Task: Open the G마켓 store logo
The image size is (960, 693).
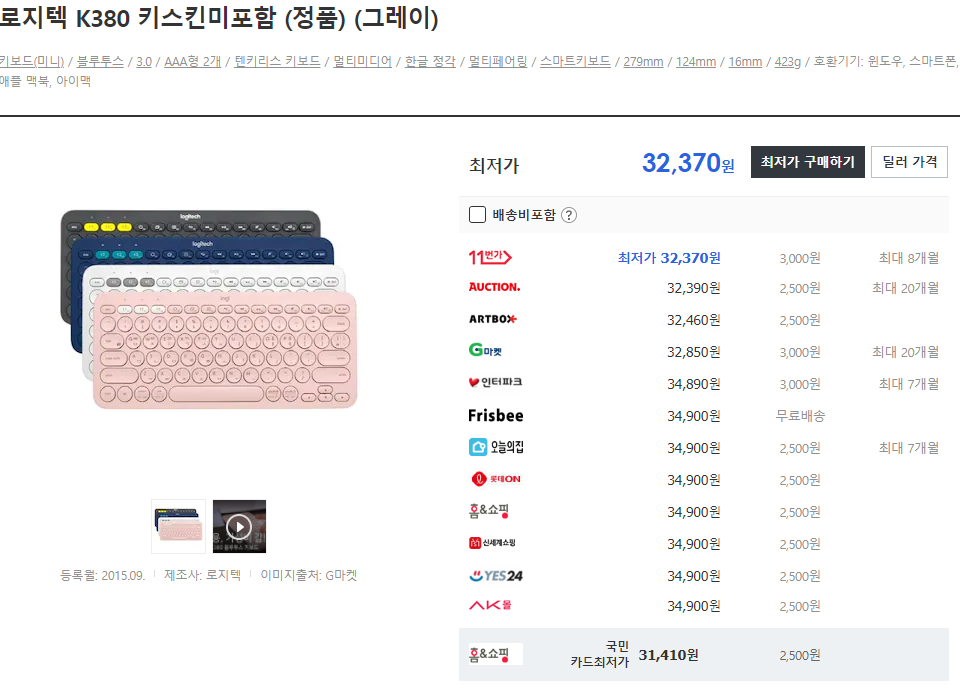Action: [x=485, y=350]
